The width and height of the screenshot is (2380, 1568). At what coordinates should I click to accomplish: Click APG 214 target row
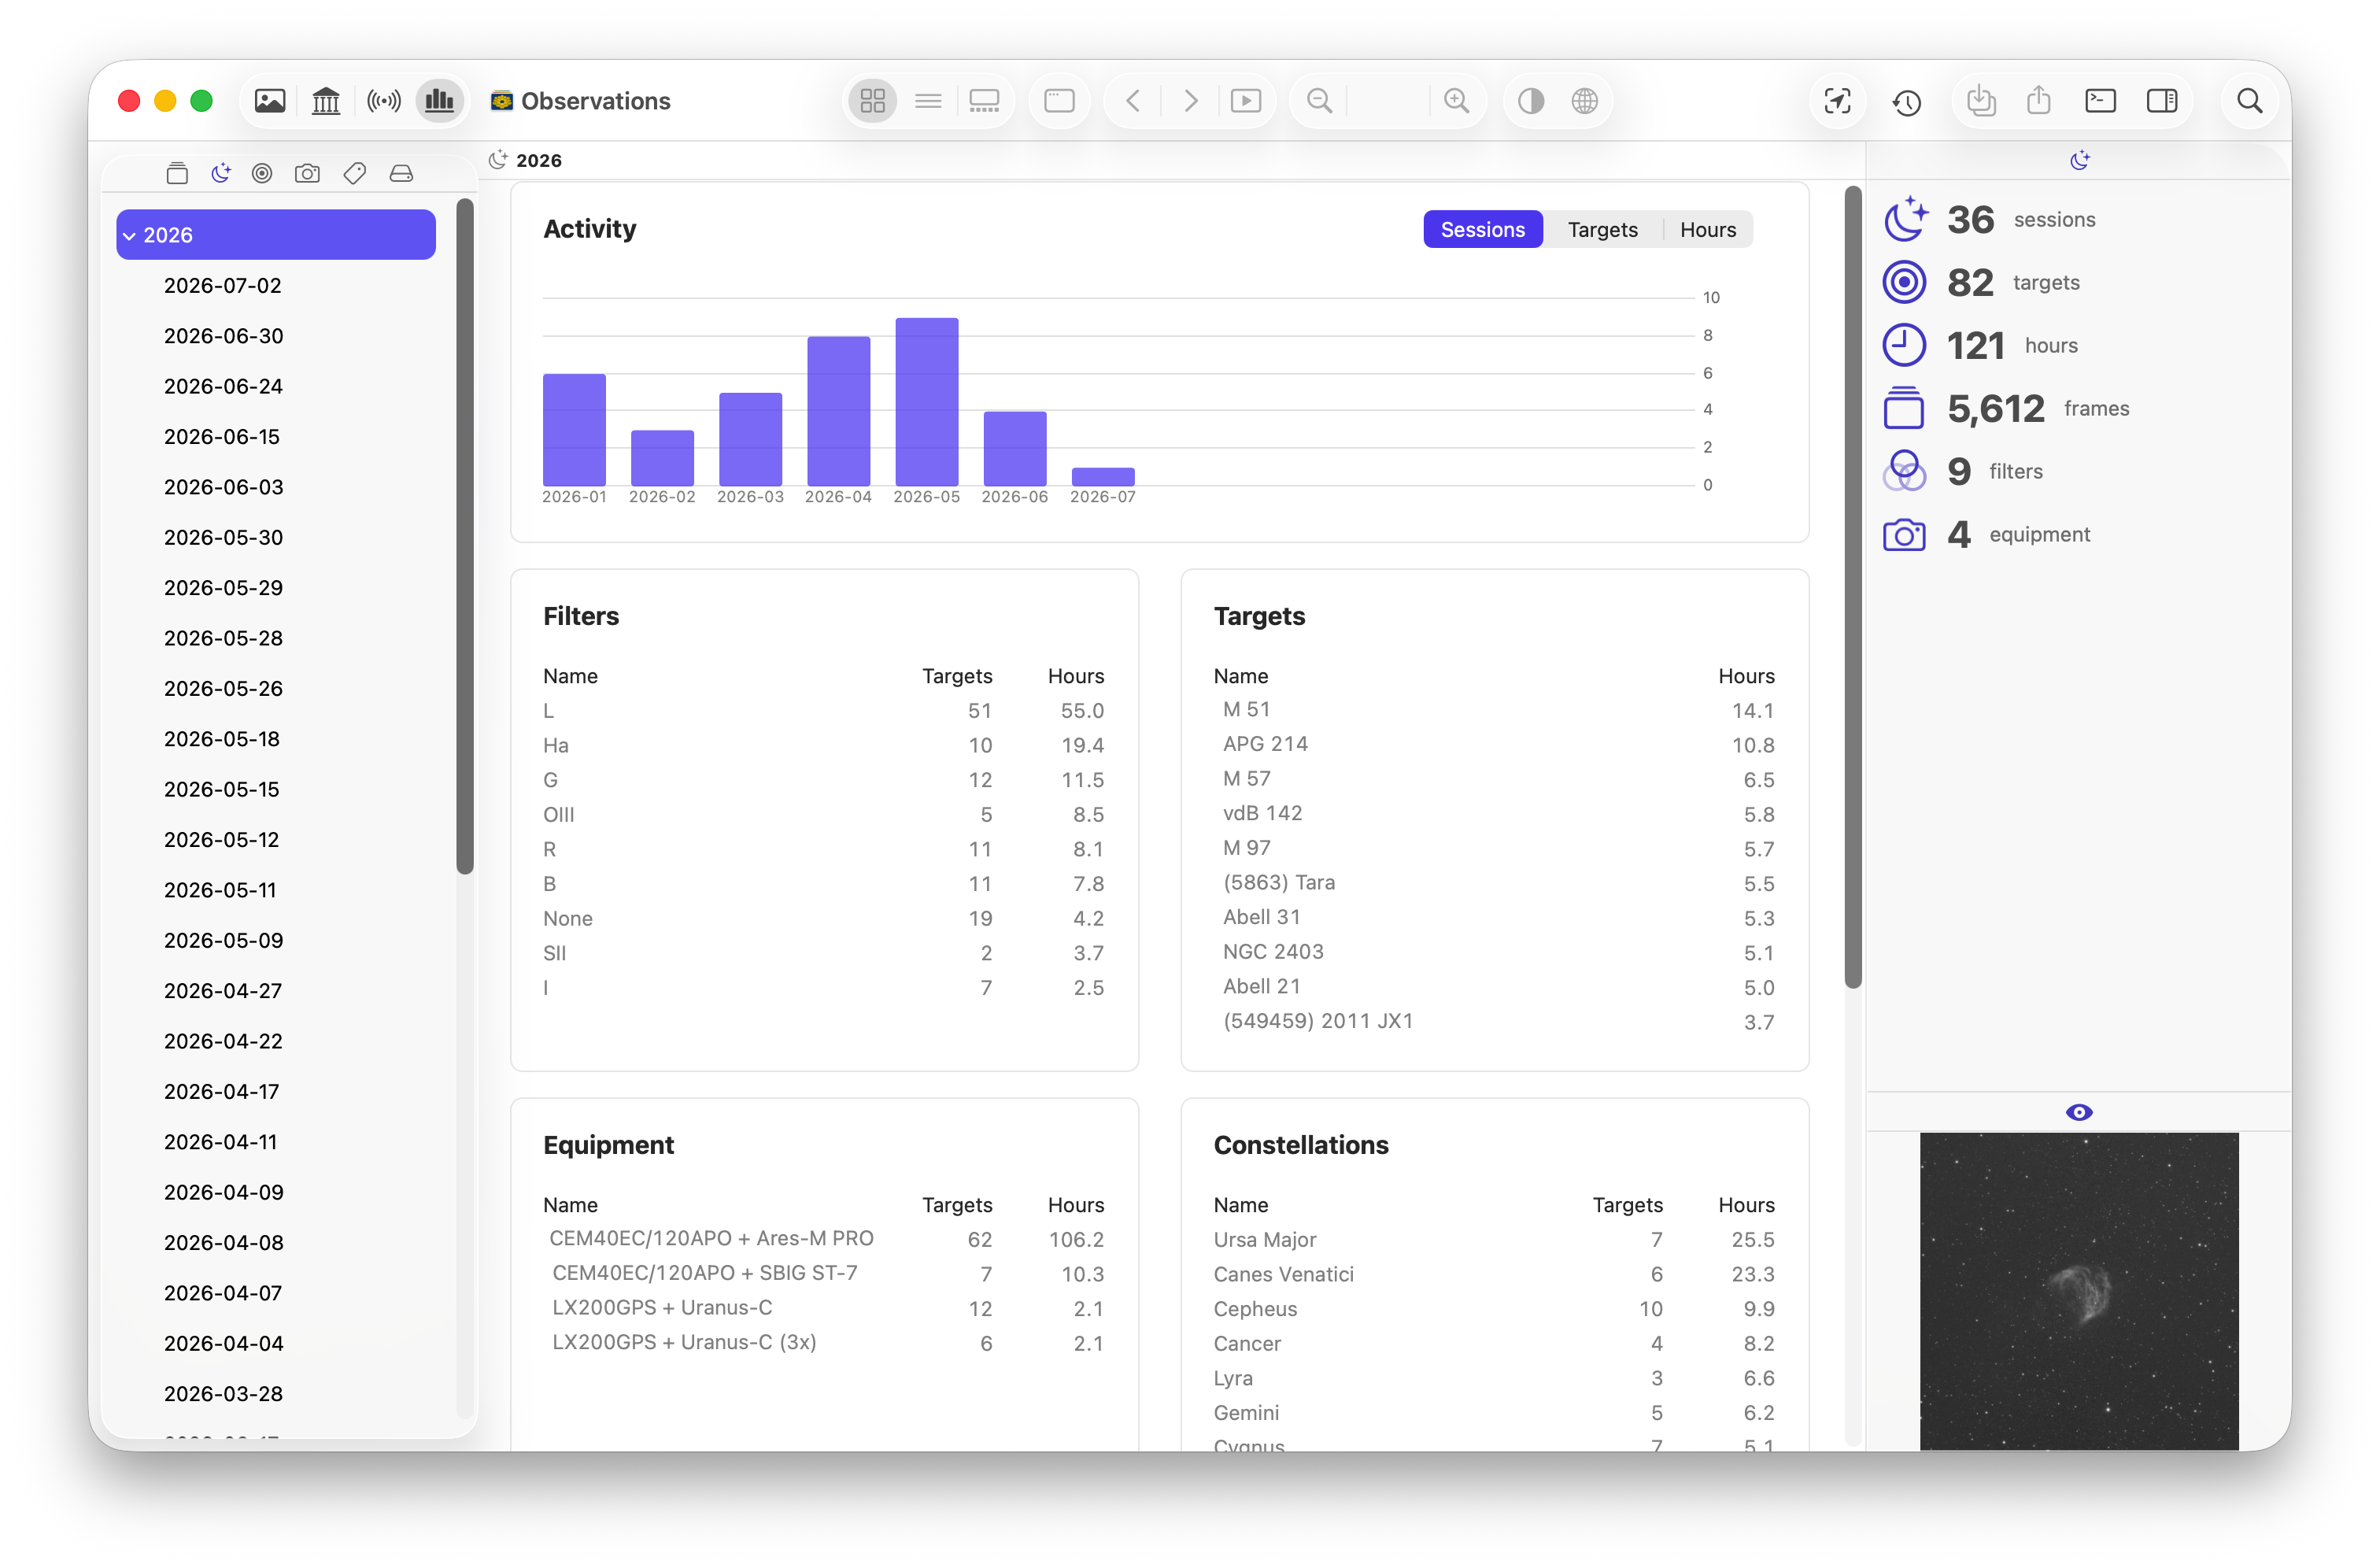(x=1494, y=745)
